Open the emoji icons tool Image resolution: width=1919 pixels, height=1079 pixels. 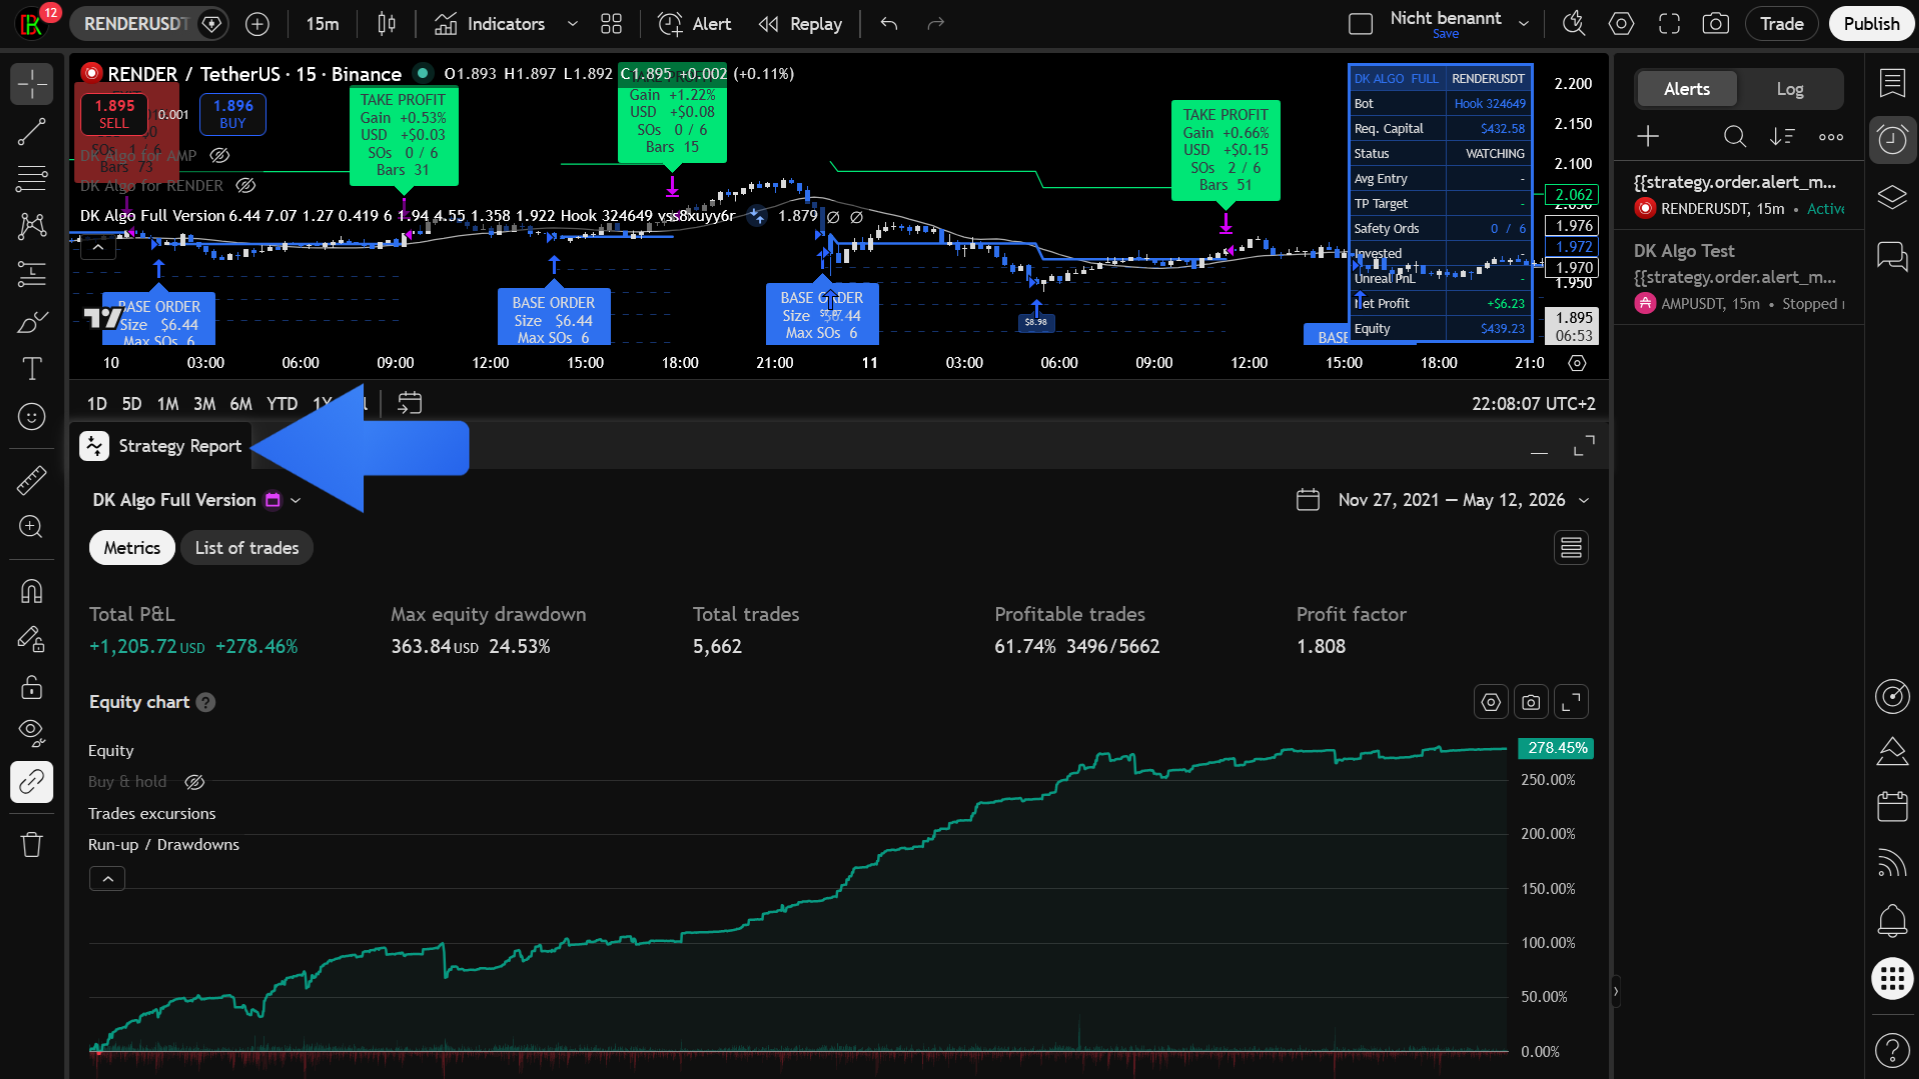tap(31, 417)
